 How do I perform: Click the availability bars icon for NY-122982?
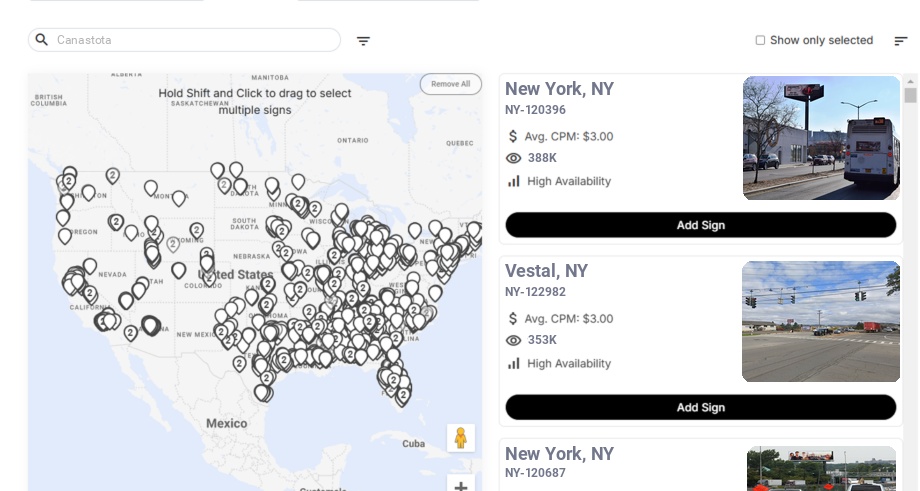click(513, 363)
